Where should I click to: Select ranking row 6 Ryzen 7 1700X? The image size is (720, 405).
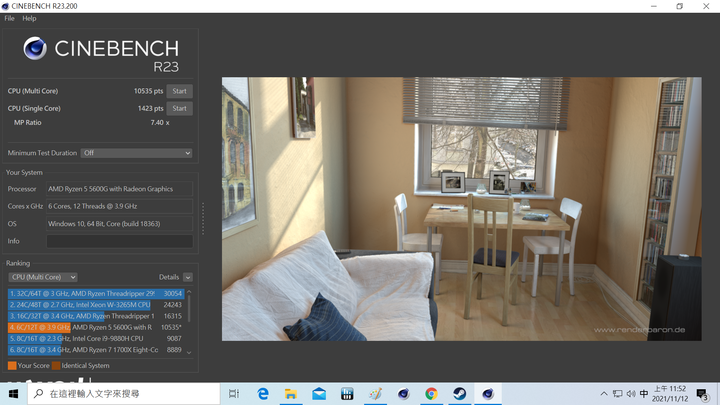[x=96, y=349]
